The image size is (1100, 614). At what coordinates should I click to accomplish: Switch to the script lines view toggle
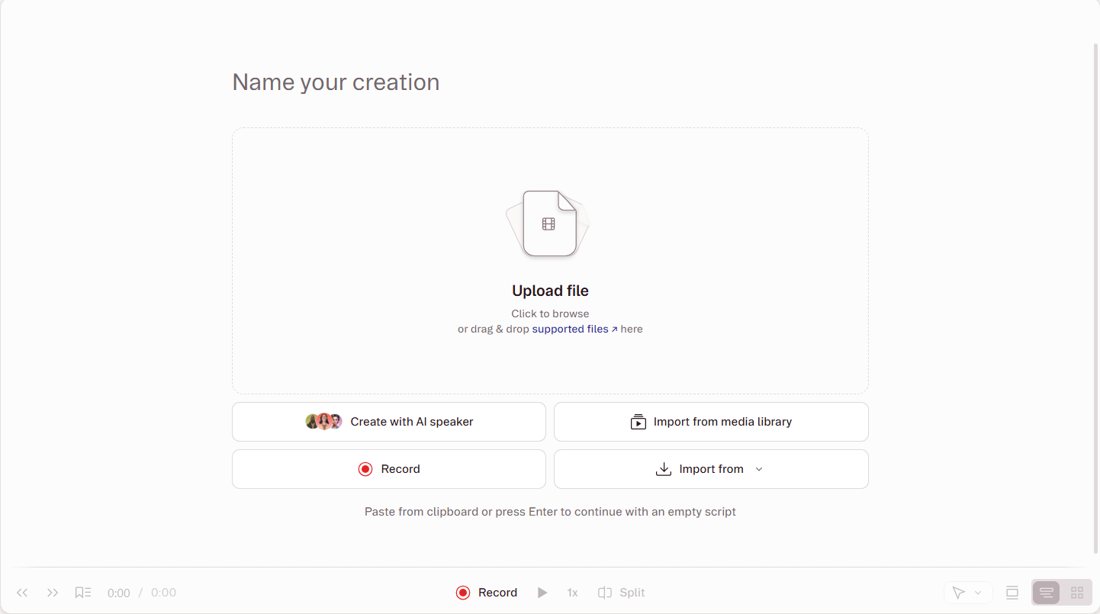pyautogui.click(x=1046, y=593)
